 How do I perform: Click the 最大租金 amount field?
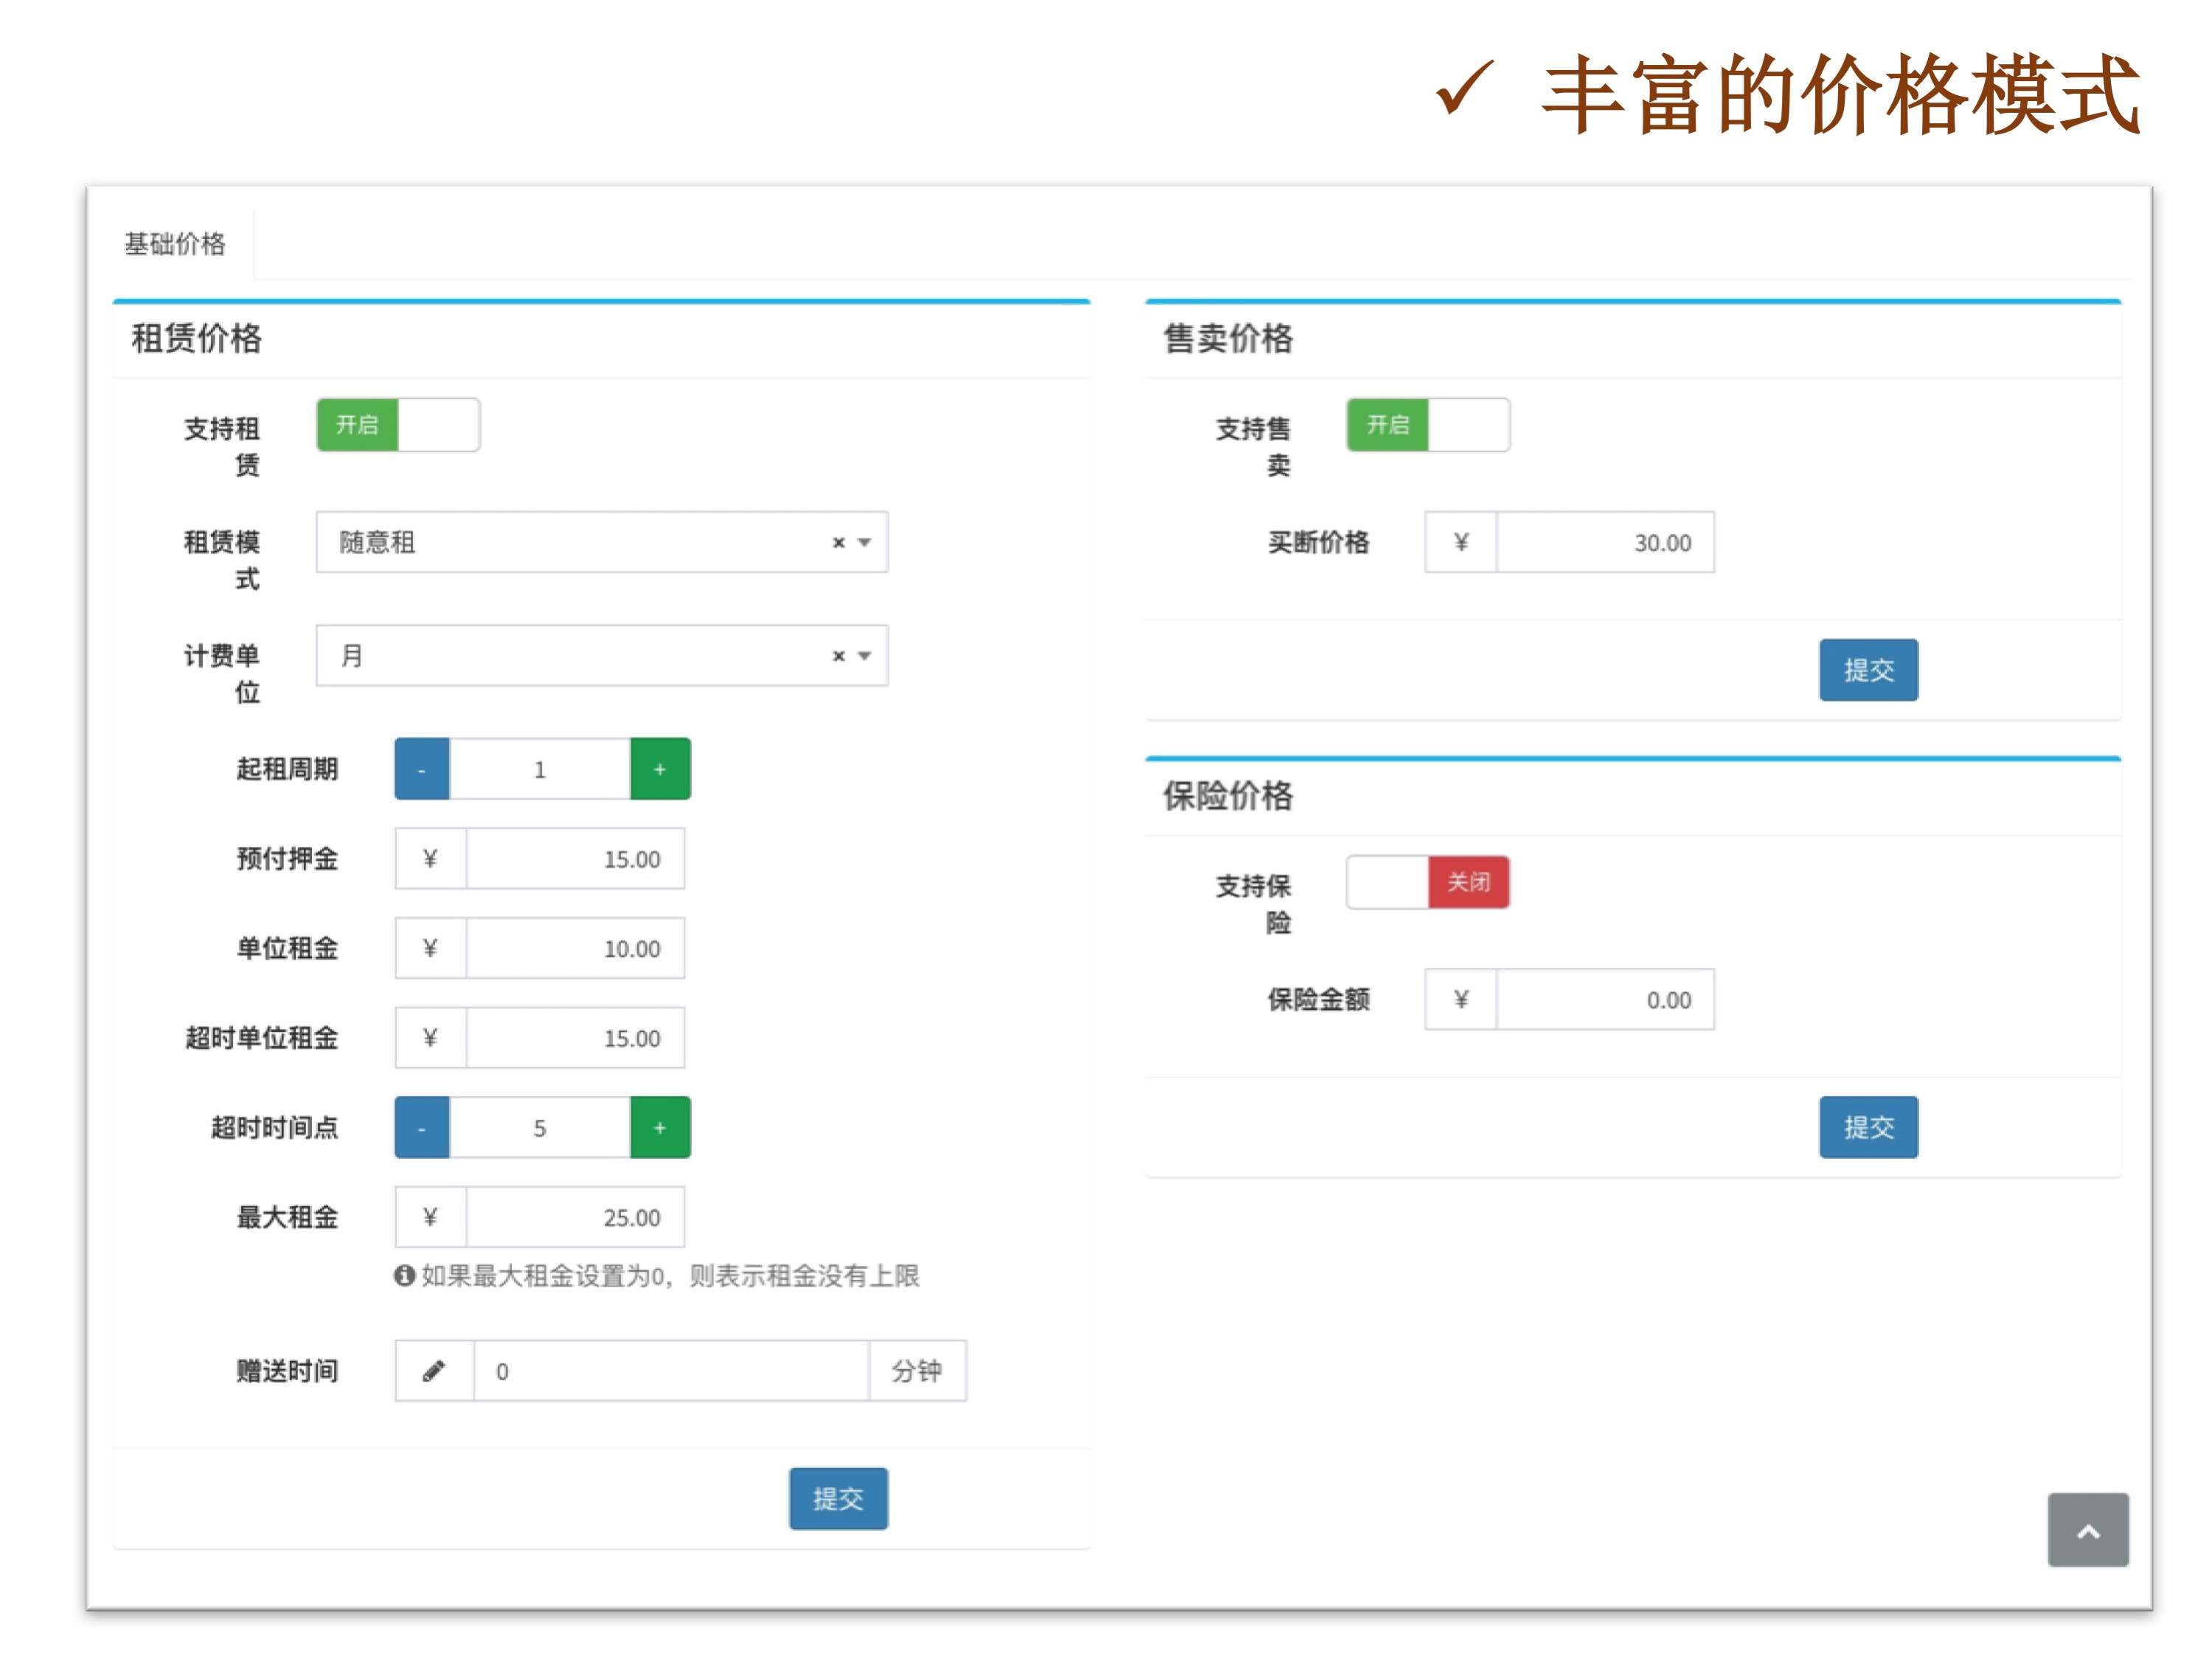click(x=575, y=1217)
